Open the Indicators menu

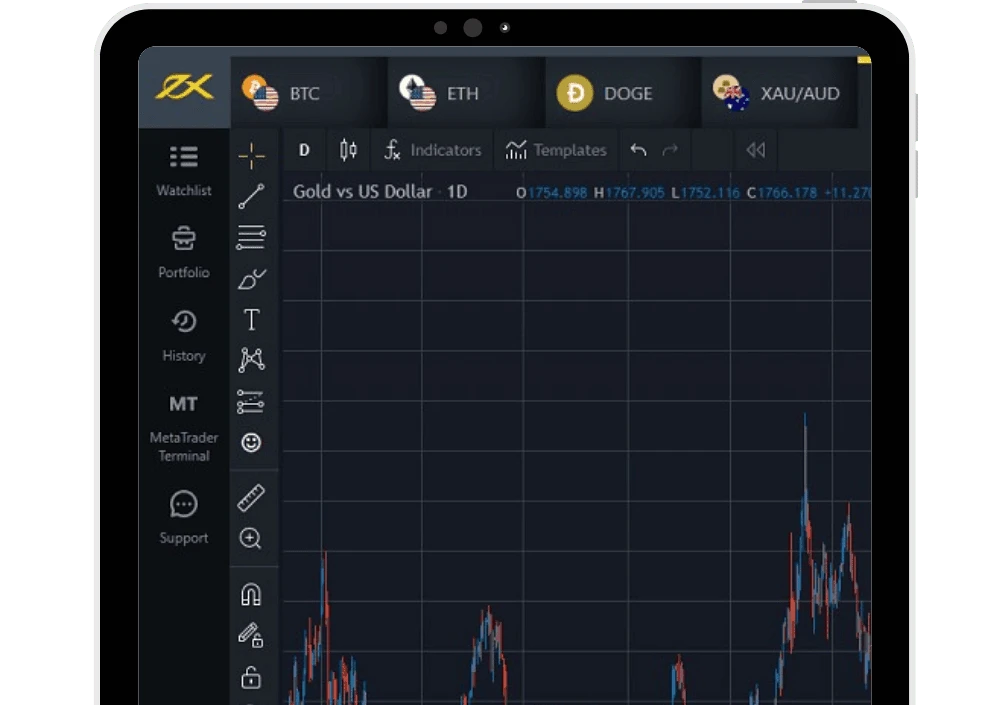(x=433, y=150)
